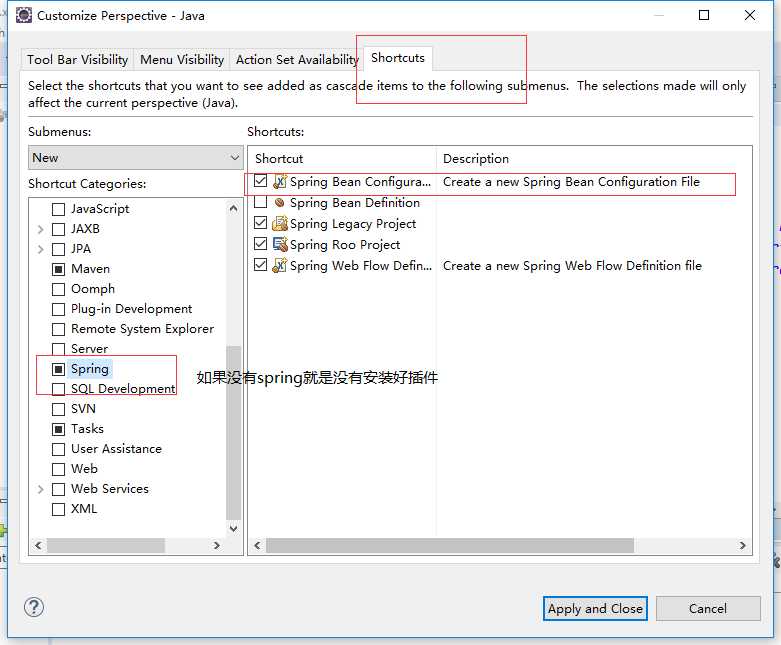Screen dimensions: 781x645
Task: Open the Submenus New dropdown
Action: (x=135, y=157)
